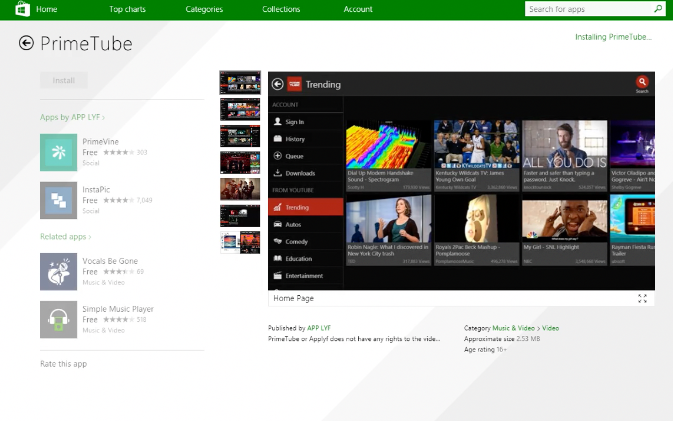Select the third screenshot thumbnail
This screenshot has height=421, width=673.
coord(240,136)
